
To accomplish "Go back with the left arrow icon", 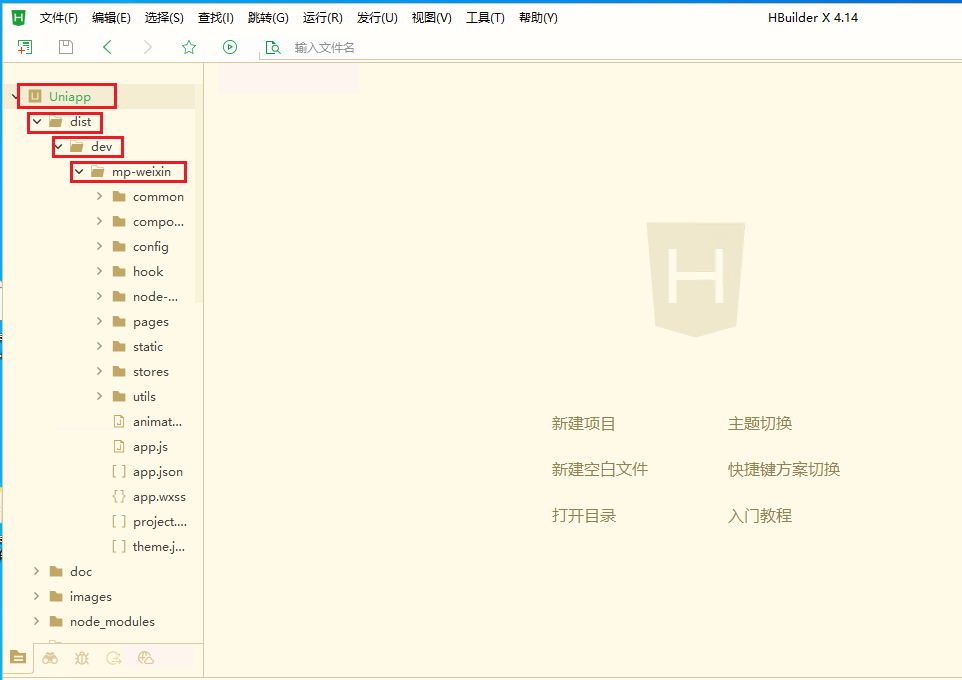I will click(107, 47).
